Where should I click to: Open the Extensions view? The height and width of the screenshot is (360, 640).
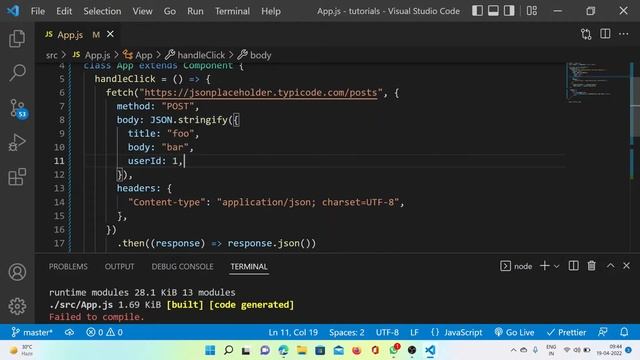point(17,177)
